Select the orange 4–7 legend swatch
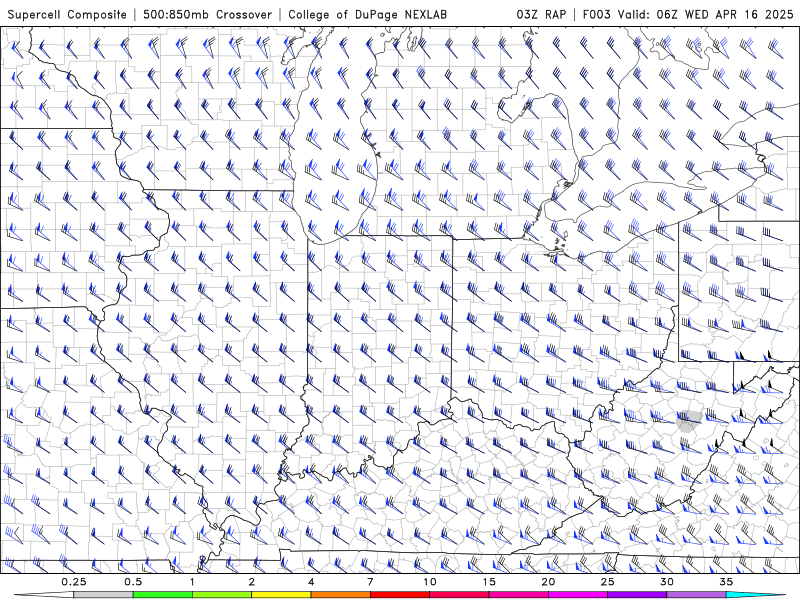 click(x=340, y=595)
